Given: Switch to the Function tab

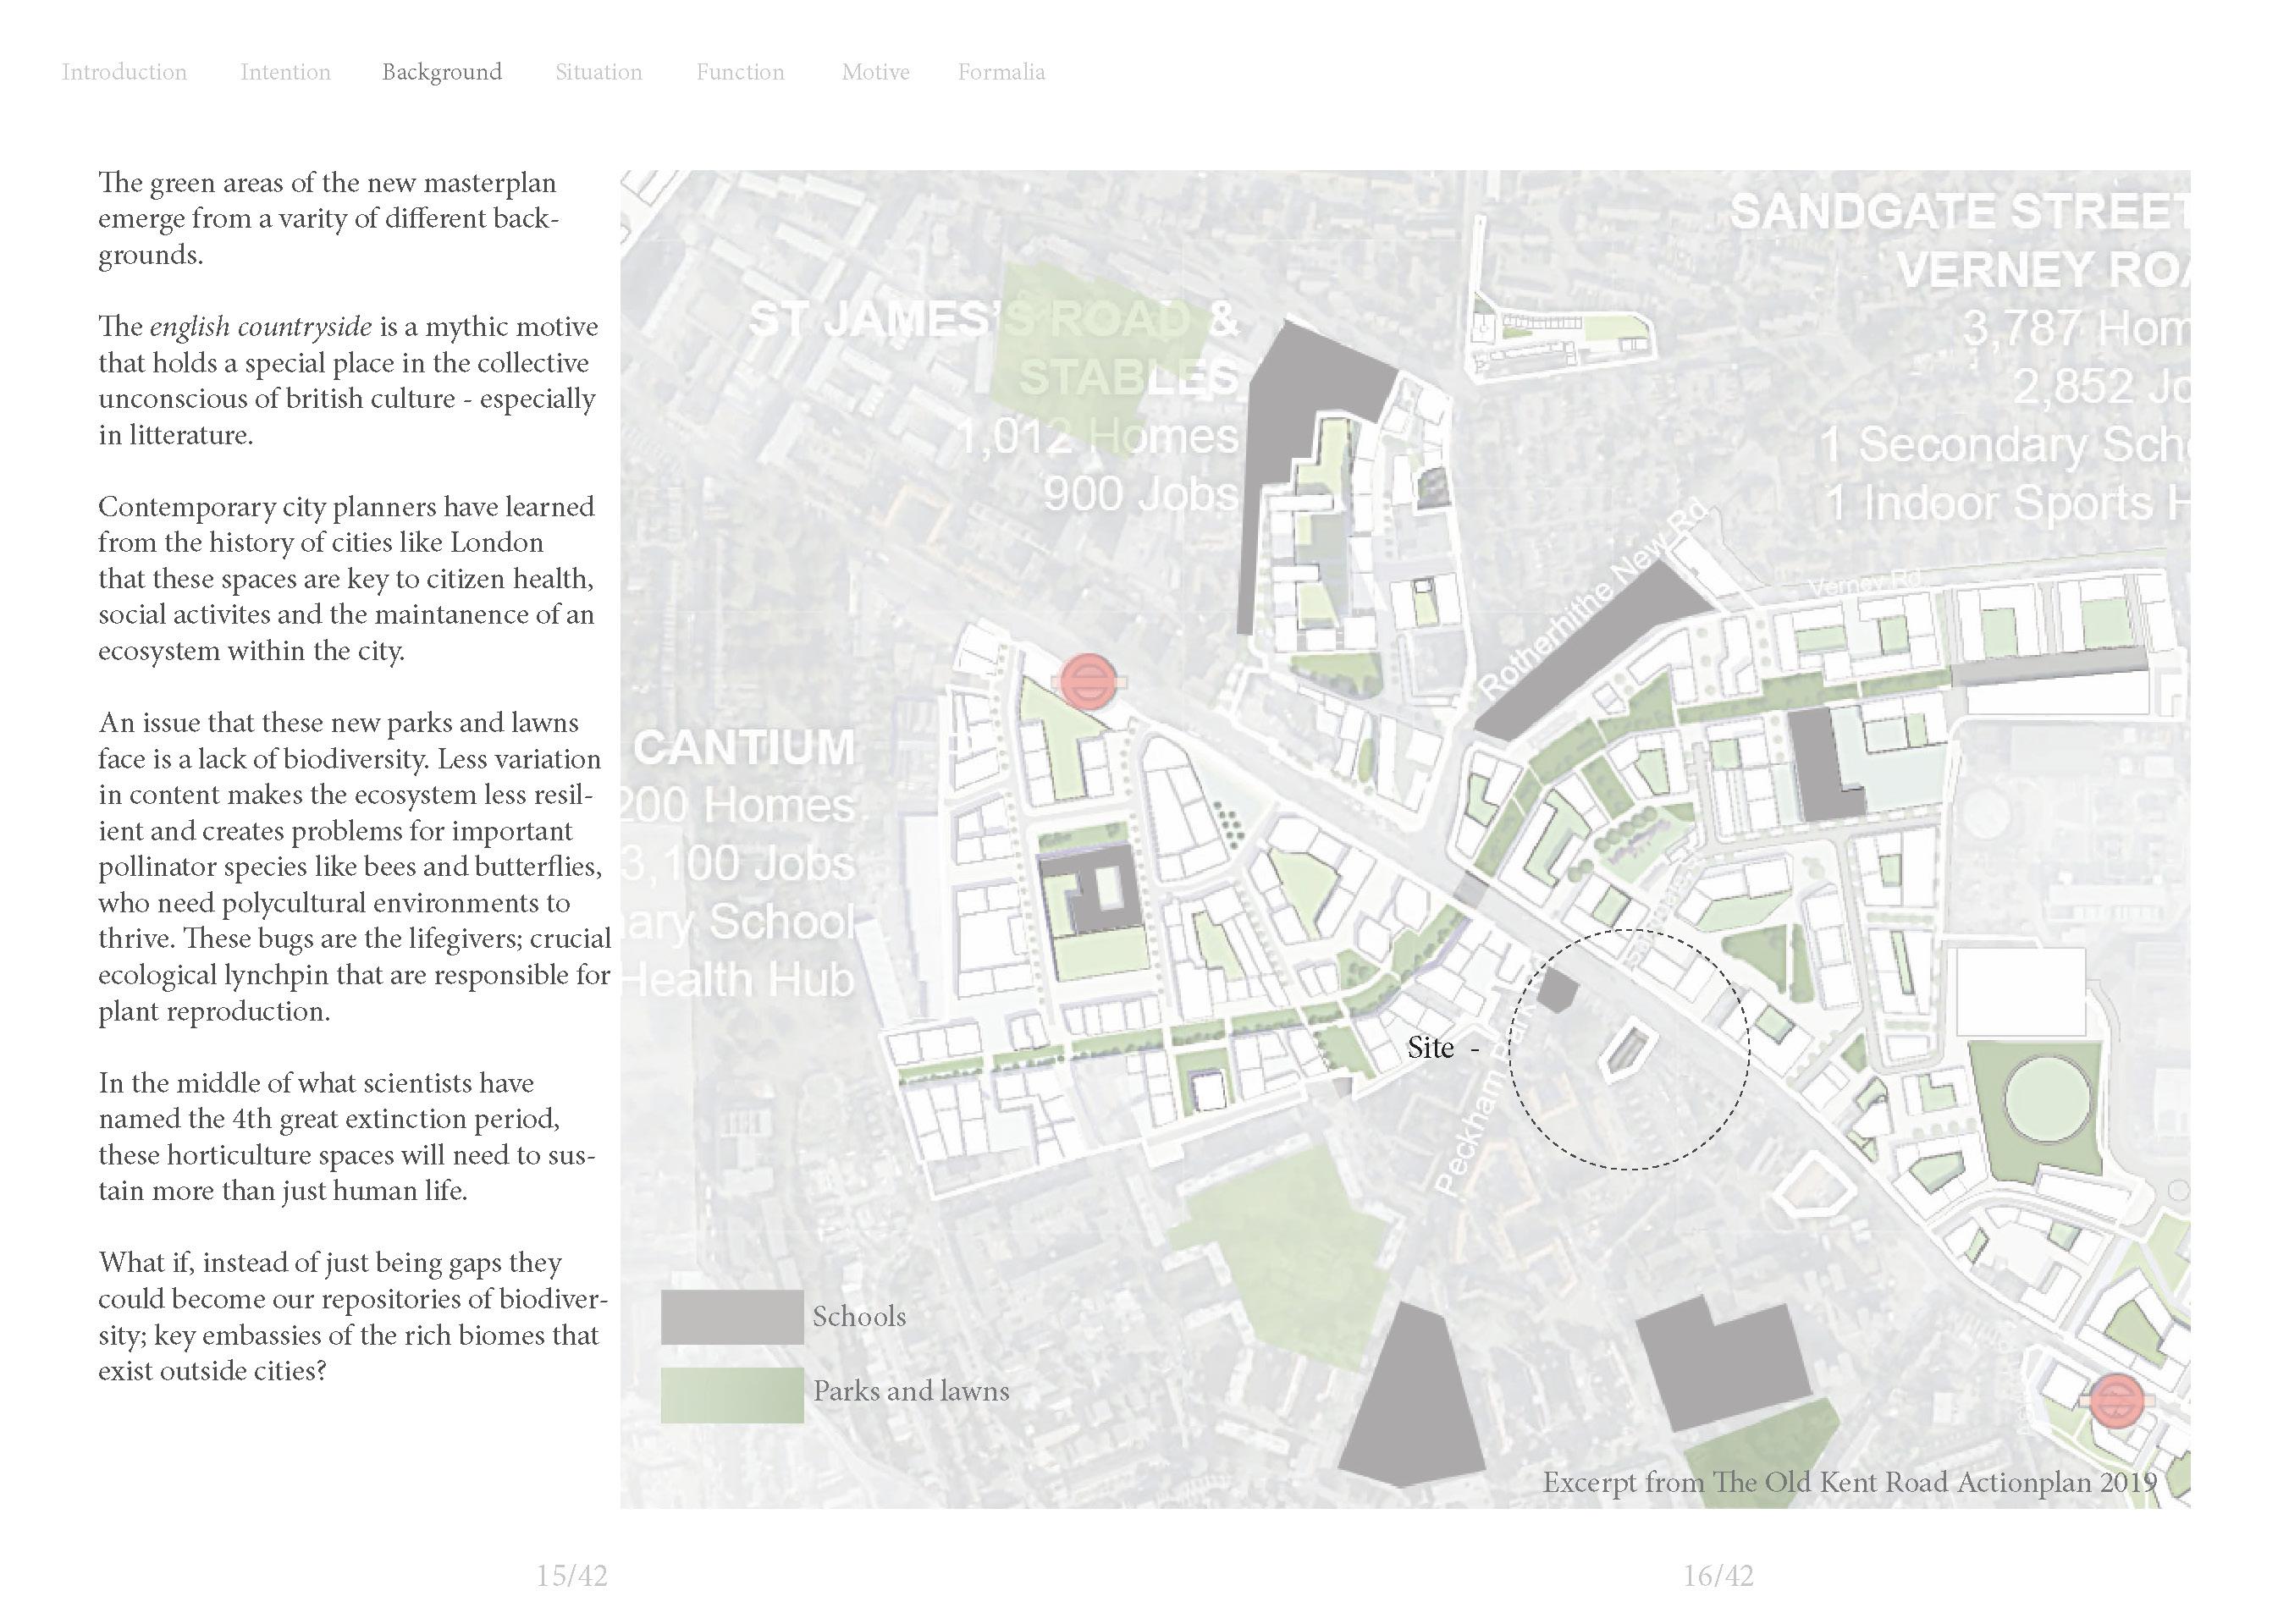Looking at the screenshot, I should click(740, 72).
